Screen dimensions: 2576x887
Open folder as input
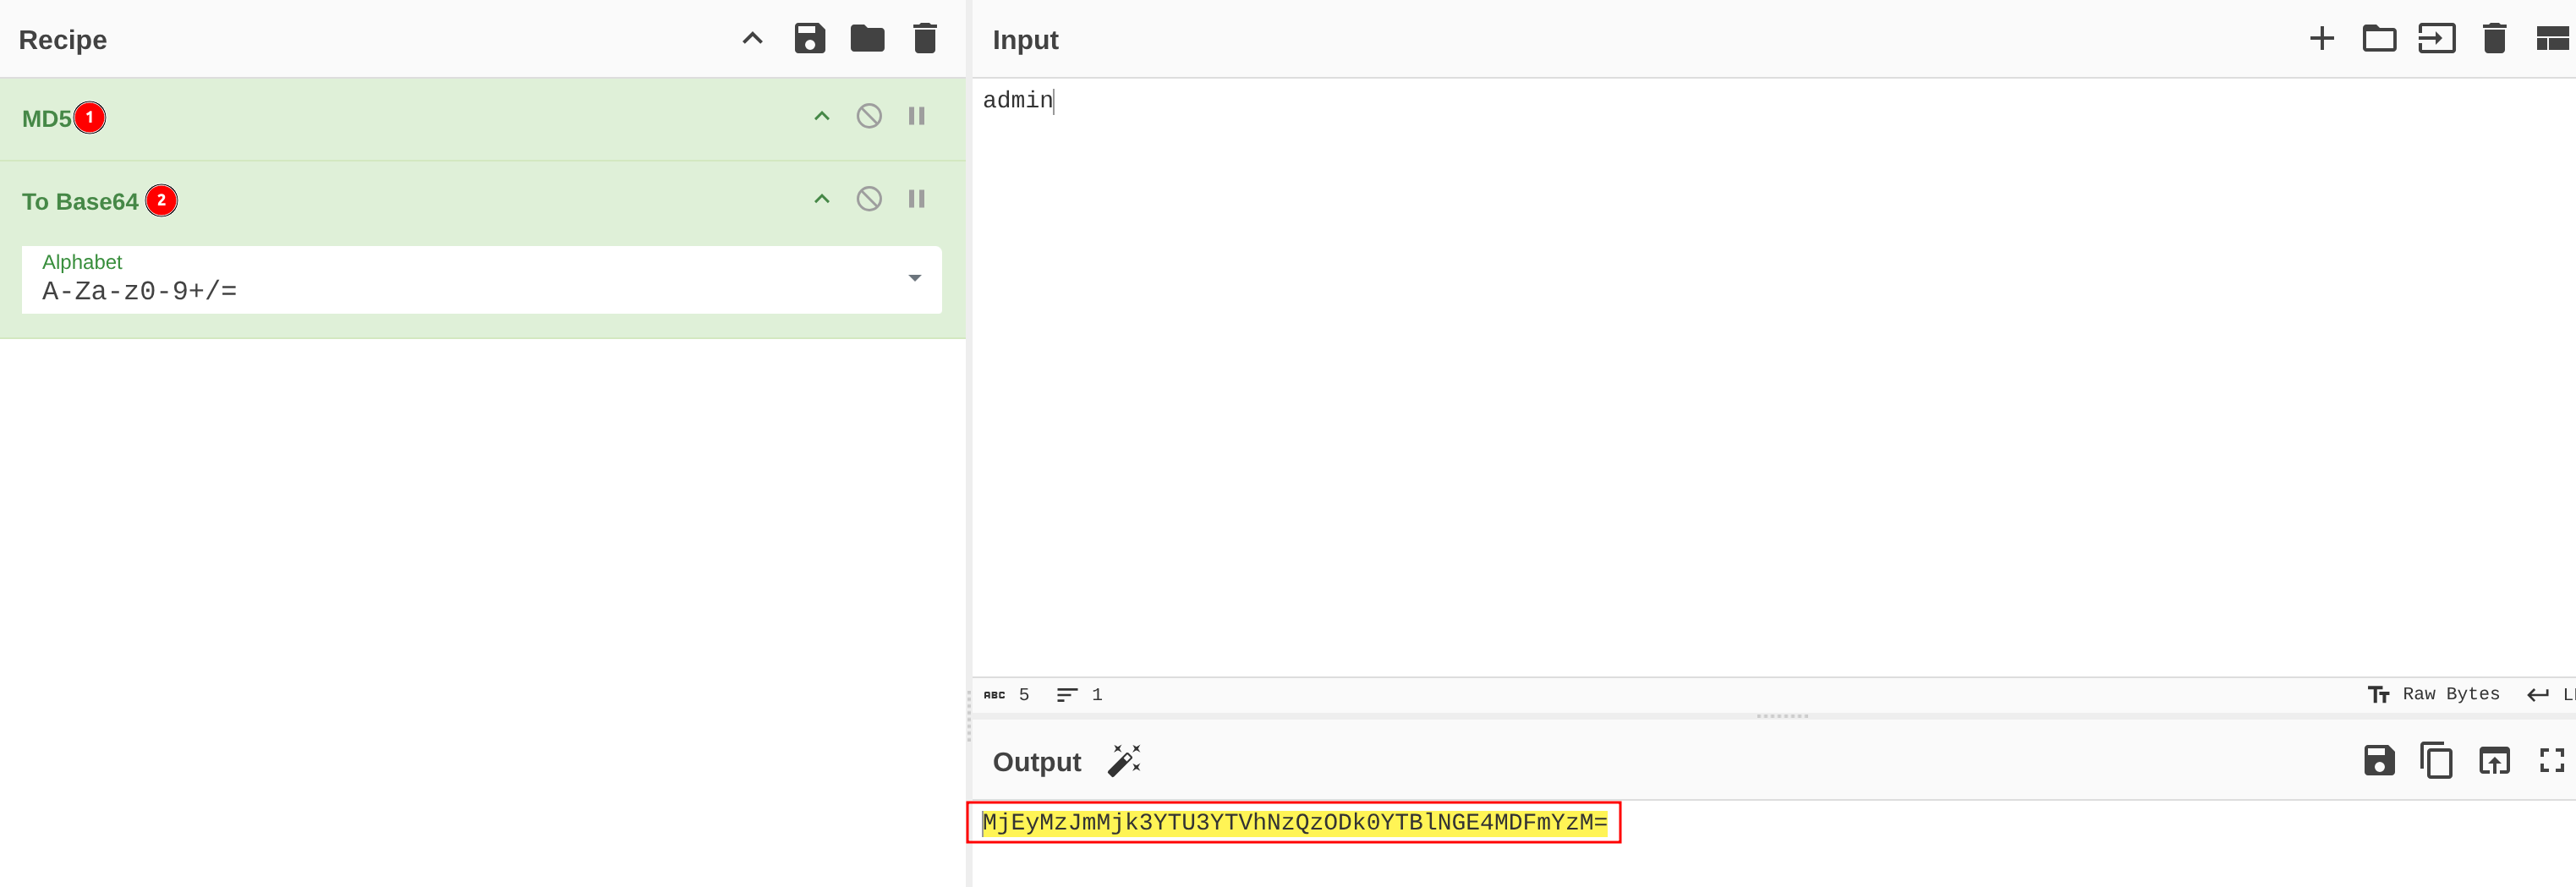click(x=2378, y=39)
